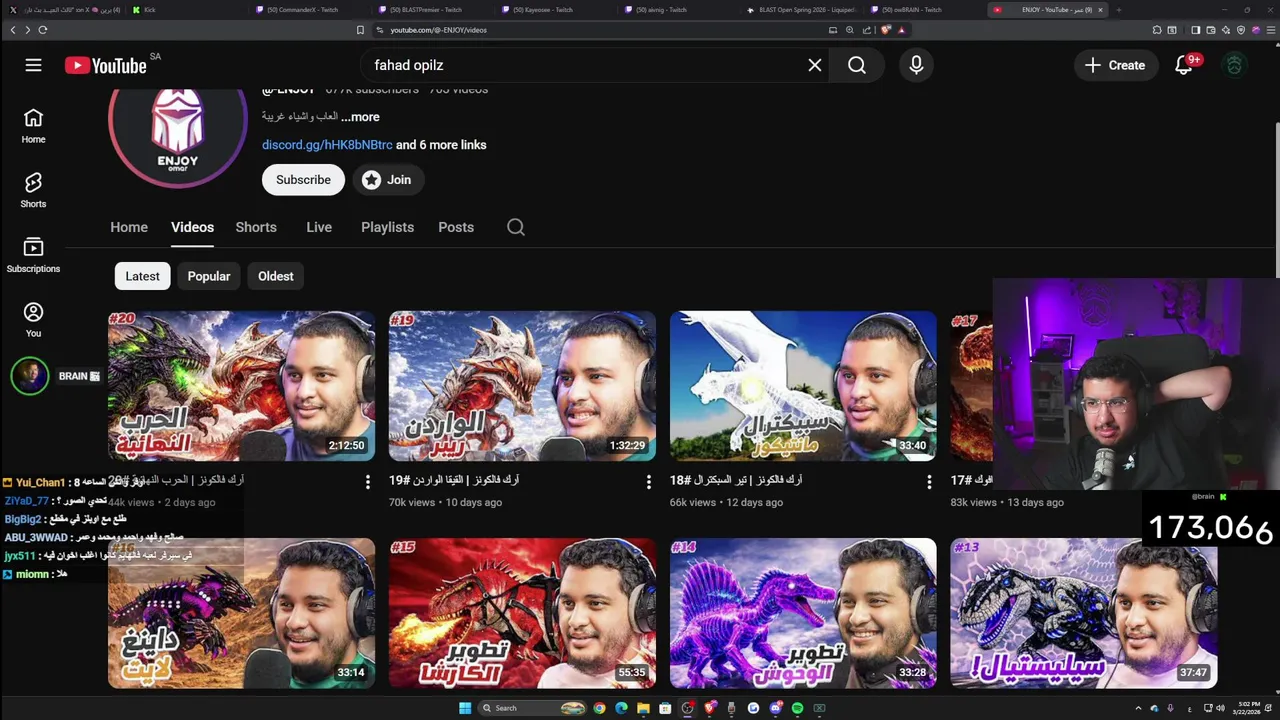Screen dimensions: 1280x720
Task: Switch to the channel Posts tab
Action: click(456, 227)
